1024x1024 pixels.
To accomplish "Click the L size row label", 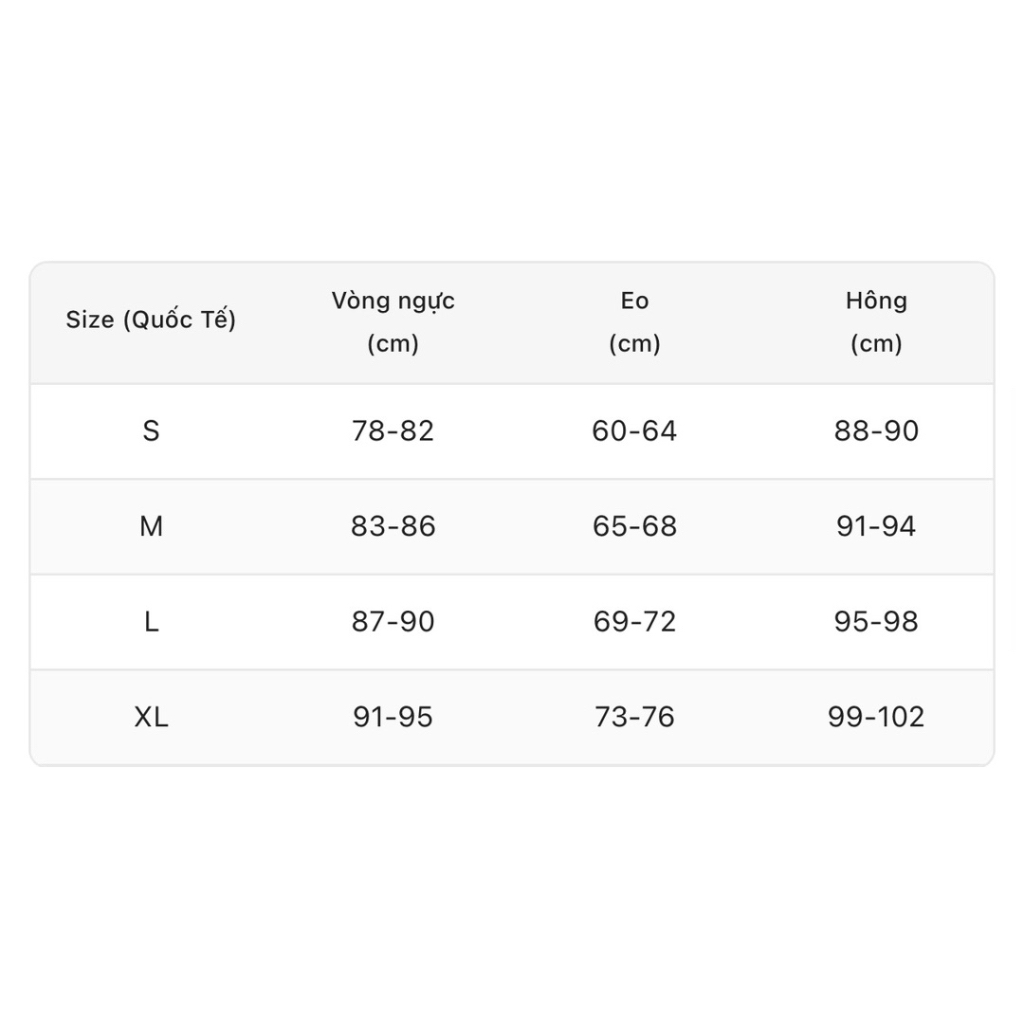I will 151,622.
